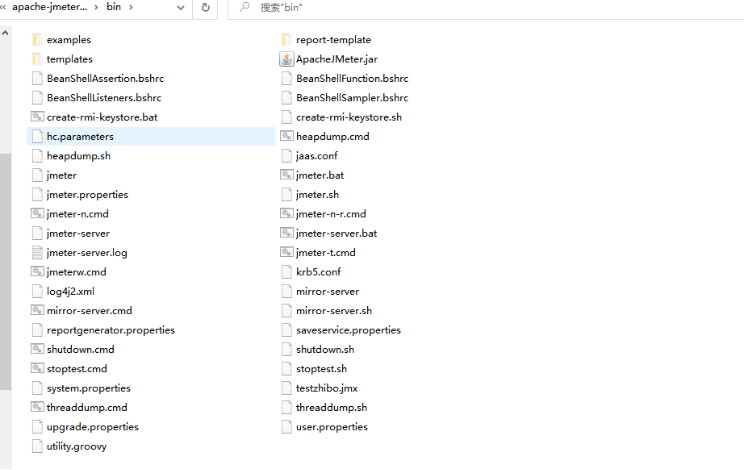Screen dimensions: 747x470
Task: Click the jmeter.bat batch file icon
Action: pos(286,175)
